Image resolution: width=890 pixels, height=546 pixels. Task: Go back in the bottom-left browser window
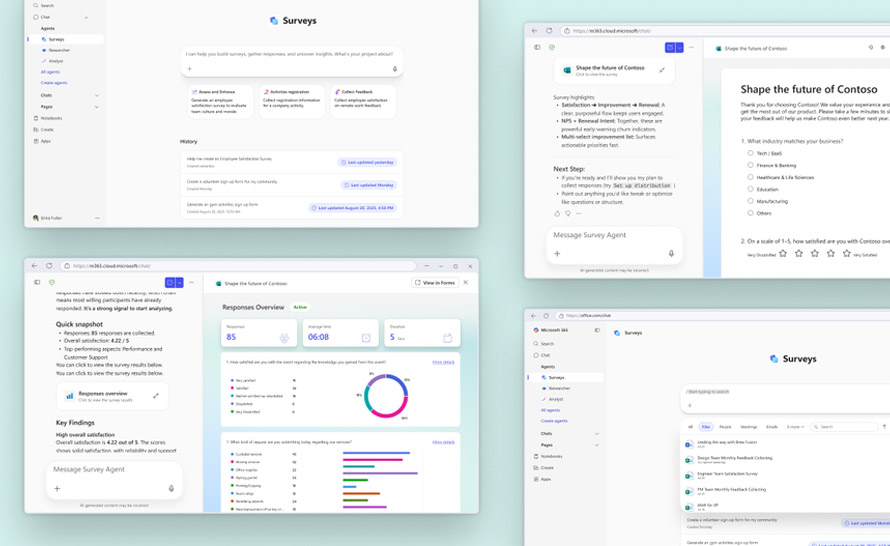tap(35, 266)
